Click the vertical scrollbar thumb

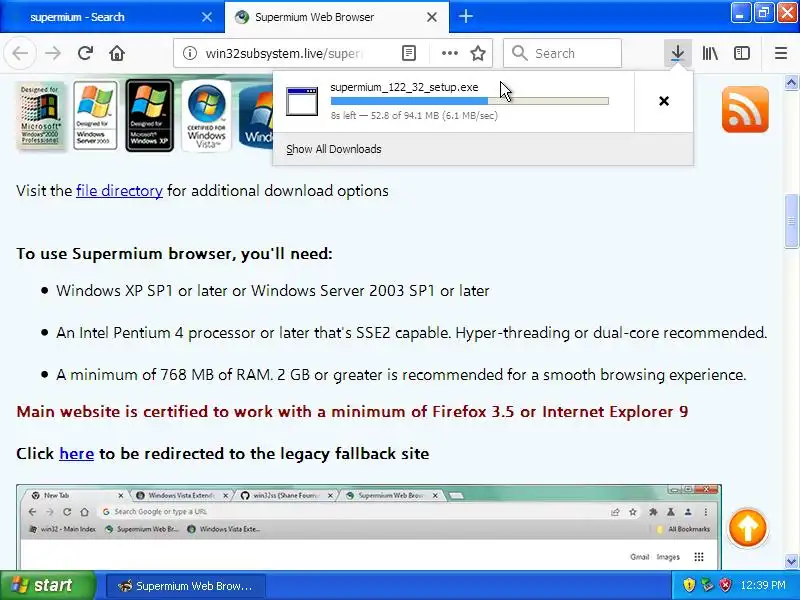coord(791,221)
